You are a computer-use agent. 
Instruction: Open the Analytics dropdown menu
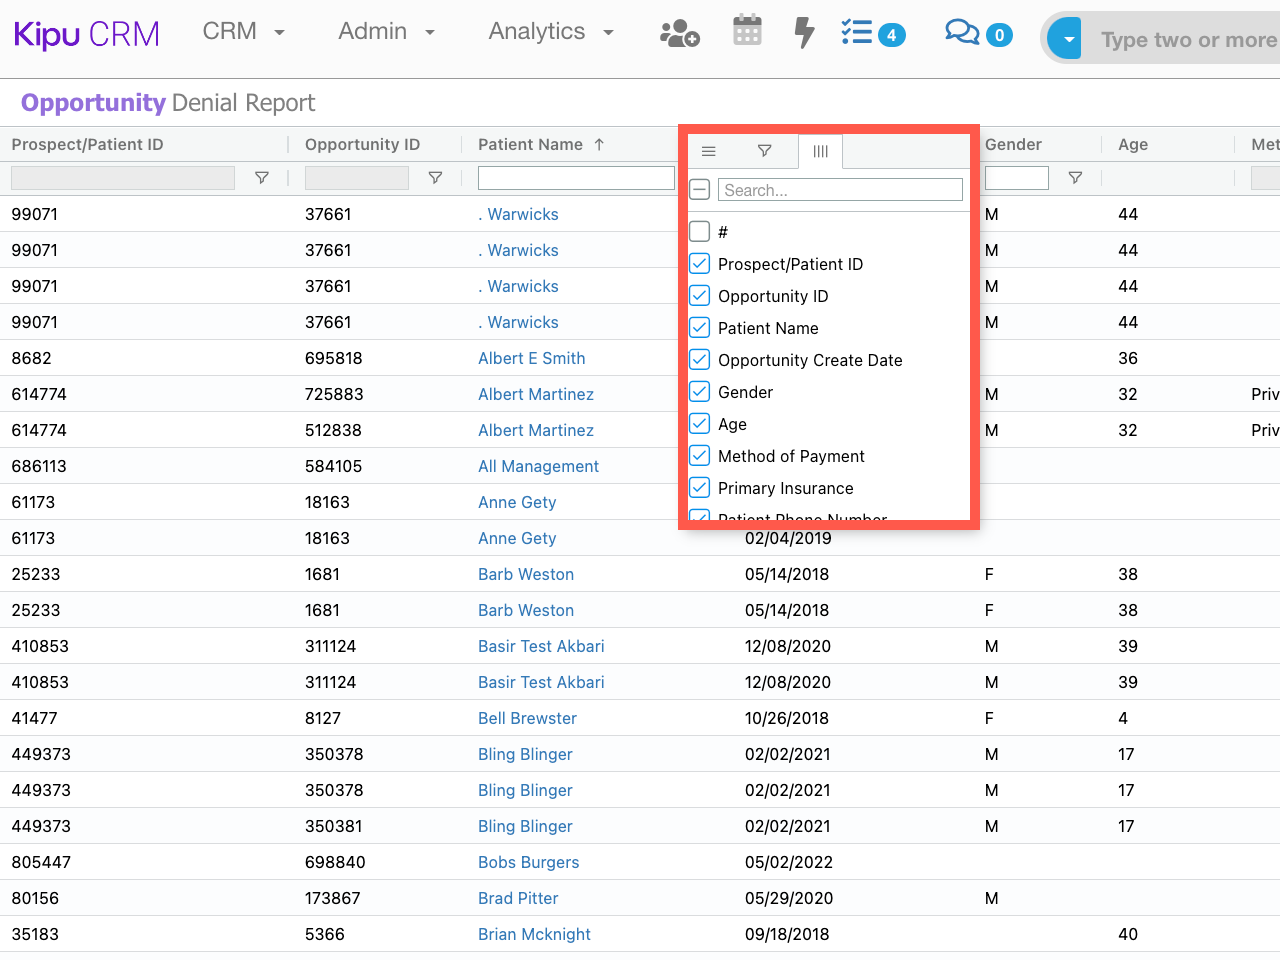pyautogui.click(x=550, y=32)
